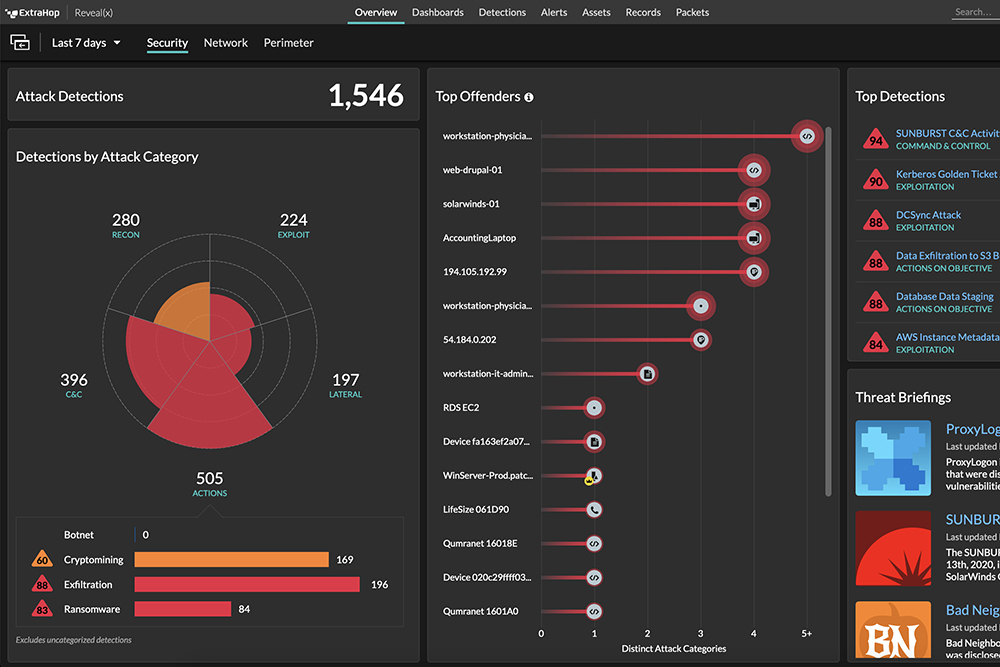Open the Top Offenders info tooltip icon
The height and width of the screenshot is (667, 1000).
coord(528,96)
